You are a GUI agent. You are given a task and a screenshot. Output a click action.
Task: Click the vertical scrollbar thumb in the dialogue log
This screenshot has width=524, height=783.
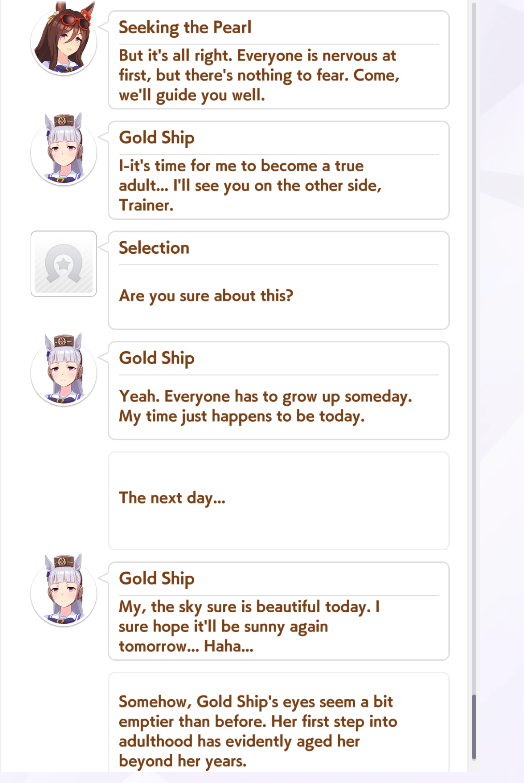[x=474, y=727]
